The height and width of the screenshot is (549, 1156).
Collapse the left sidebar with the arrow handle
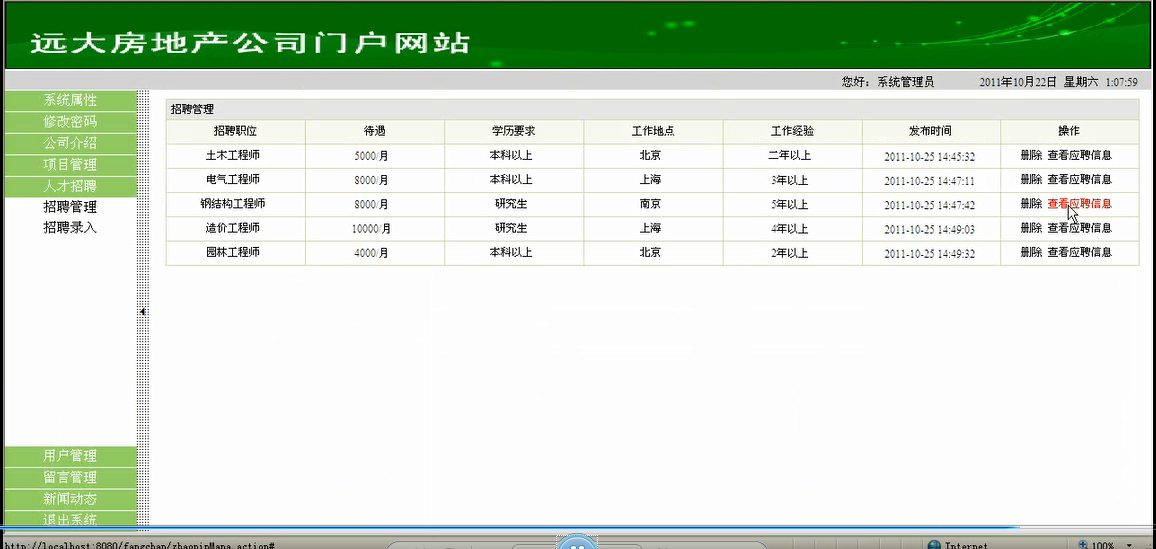click(x=142, y=312)
